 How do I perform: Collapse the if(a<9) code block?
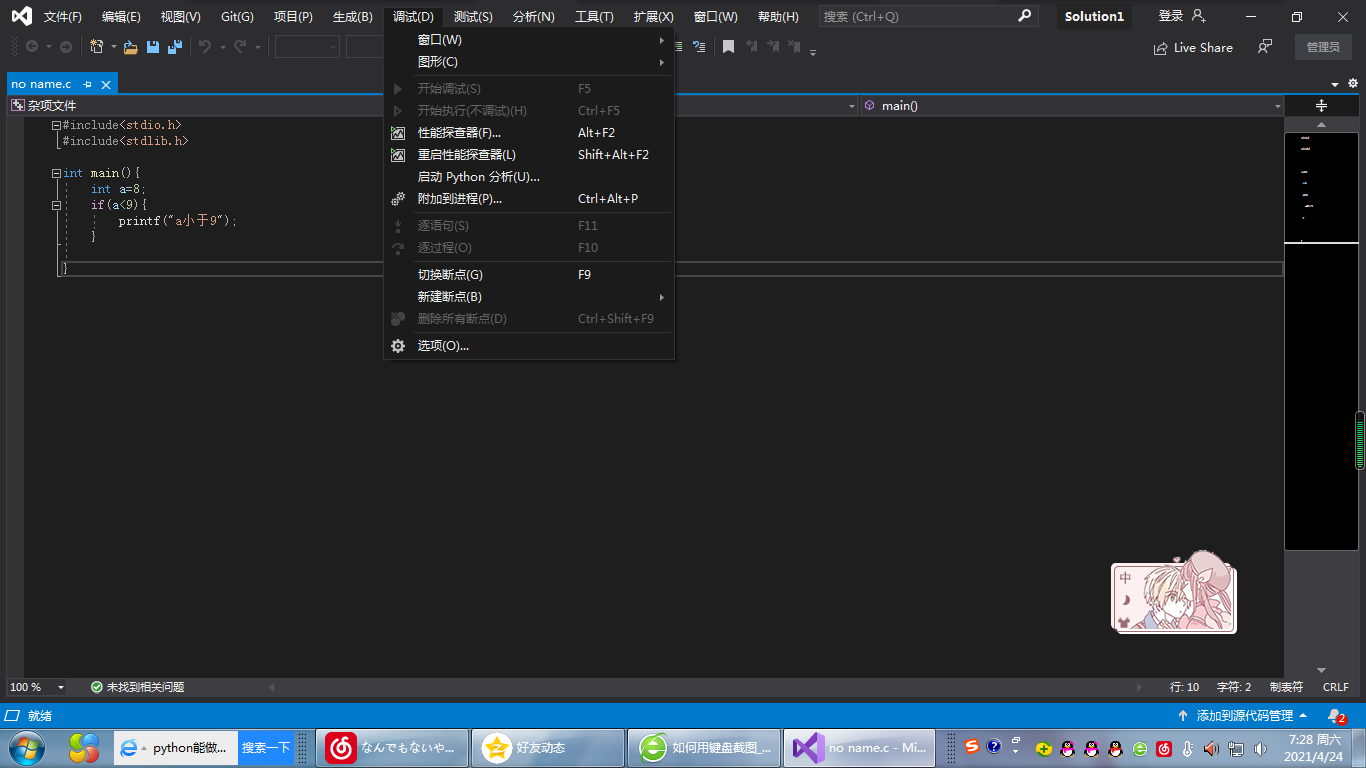[57, 205]
